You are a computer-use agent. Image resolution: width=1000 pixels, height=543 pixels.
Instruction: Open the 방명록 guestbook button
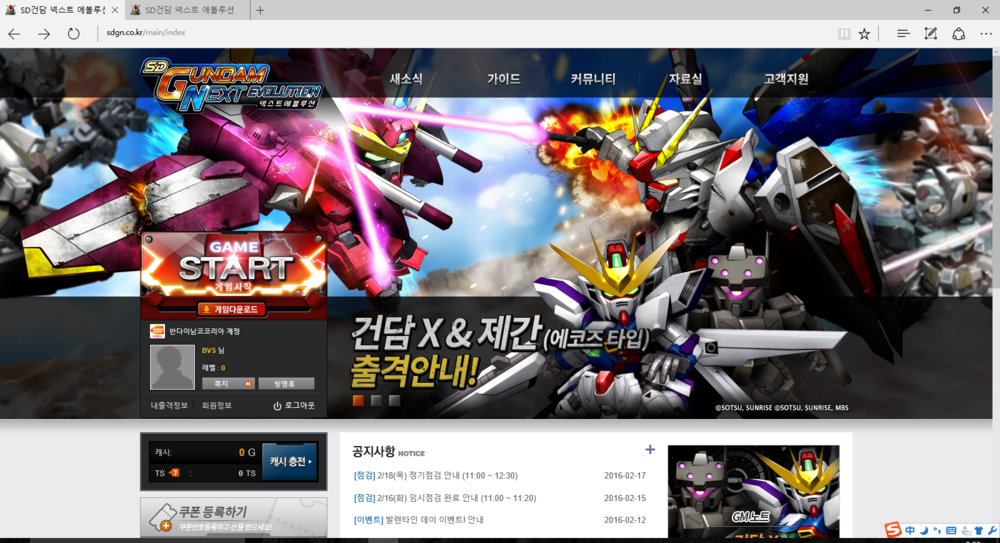[286, 383]
